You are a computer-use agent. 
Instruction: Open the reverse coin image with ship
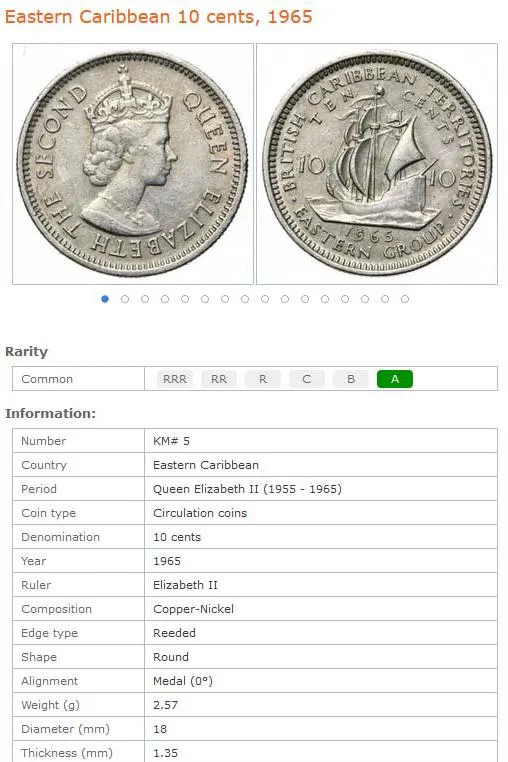[x=377, y=164]
